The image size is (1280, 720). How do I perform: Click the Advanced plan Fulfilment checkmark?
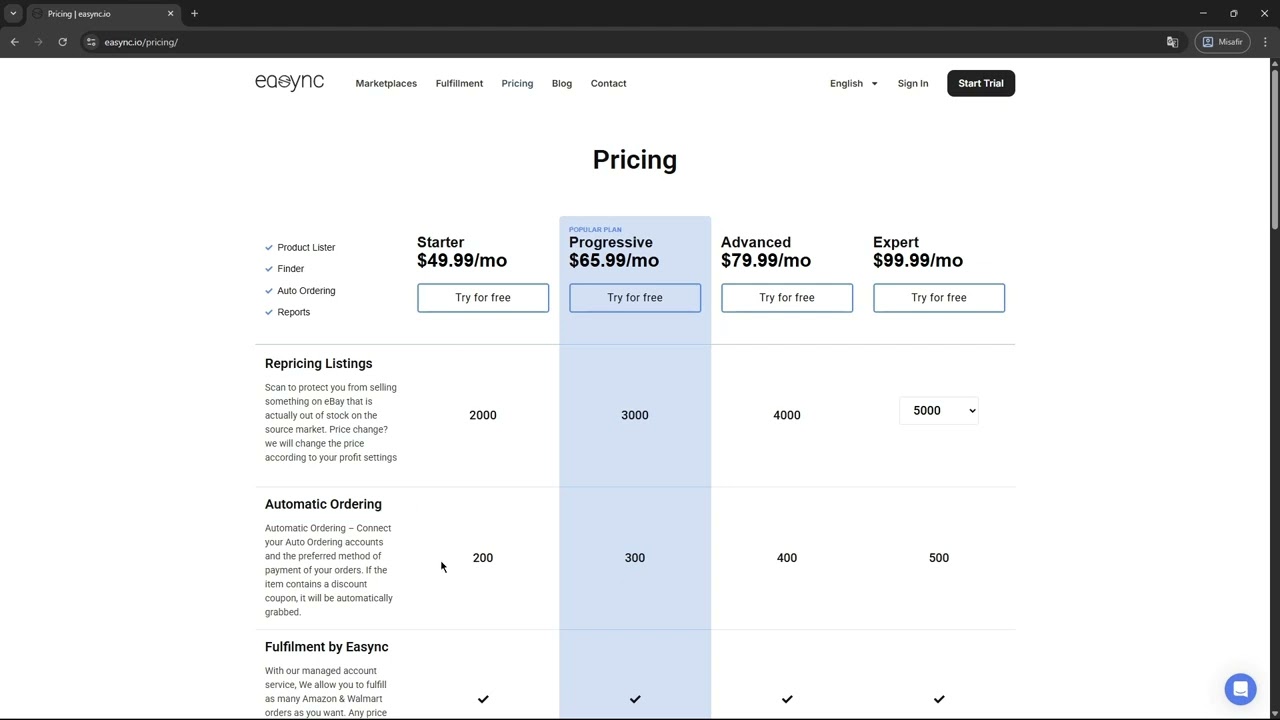787,699
